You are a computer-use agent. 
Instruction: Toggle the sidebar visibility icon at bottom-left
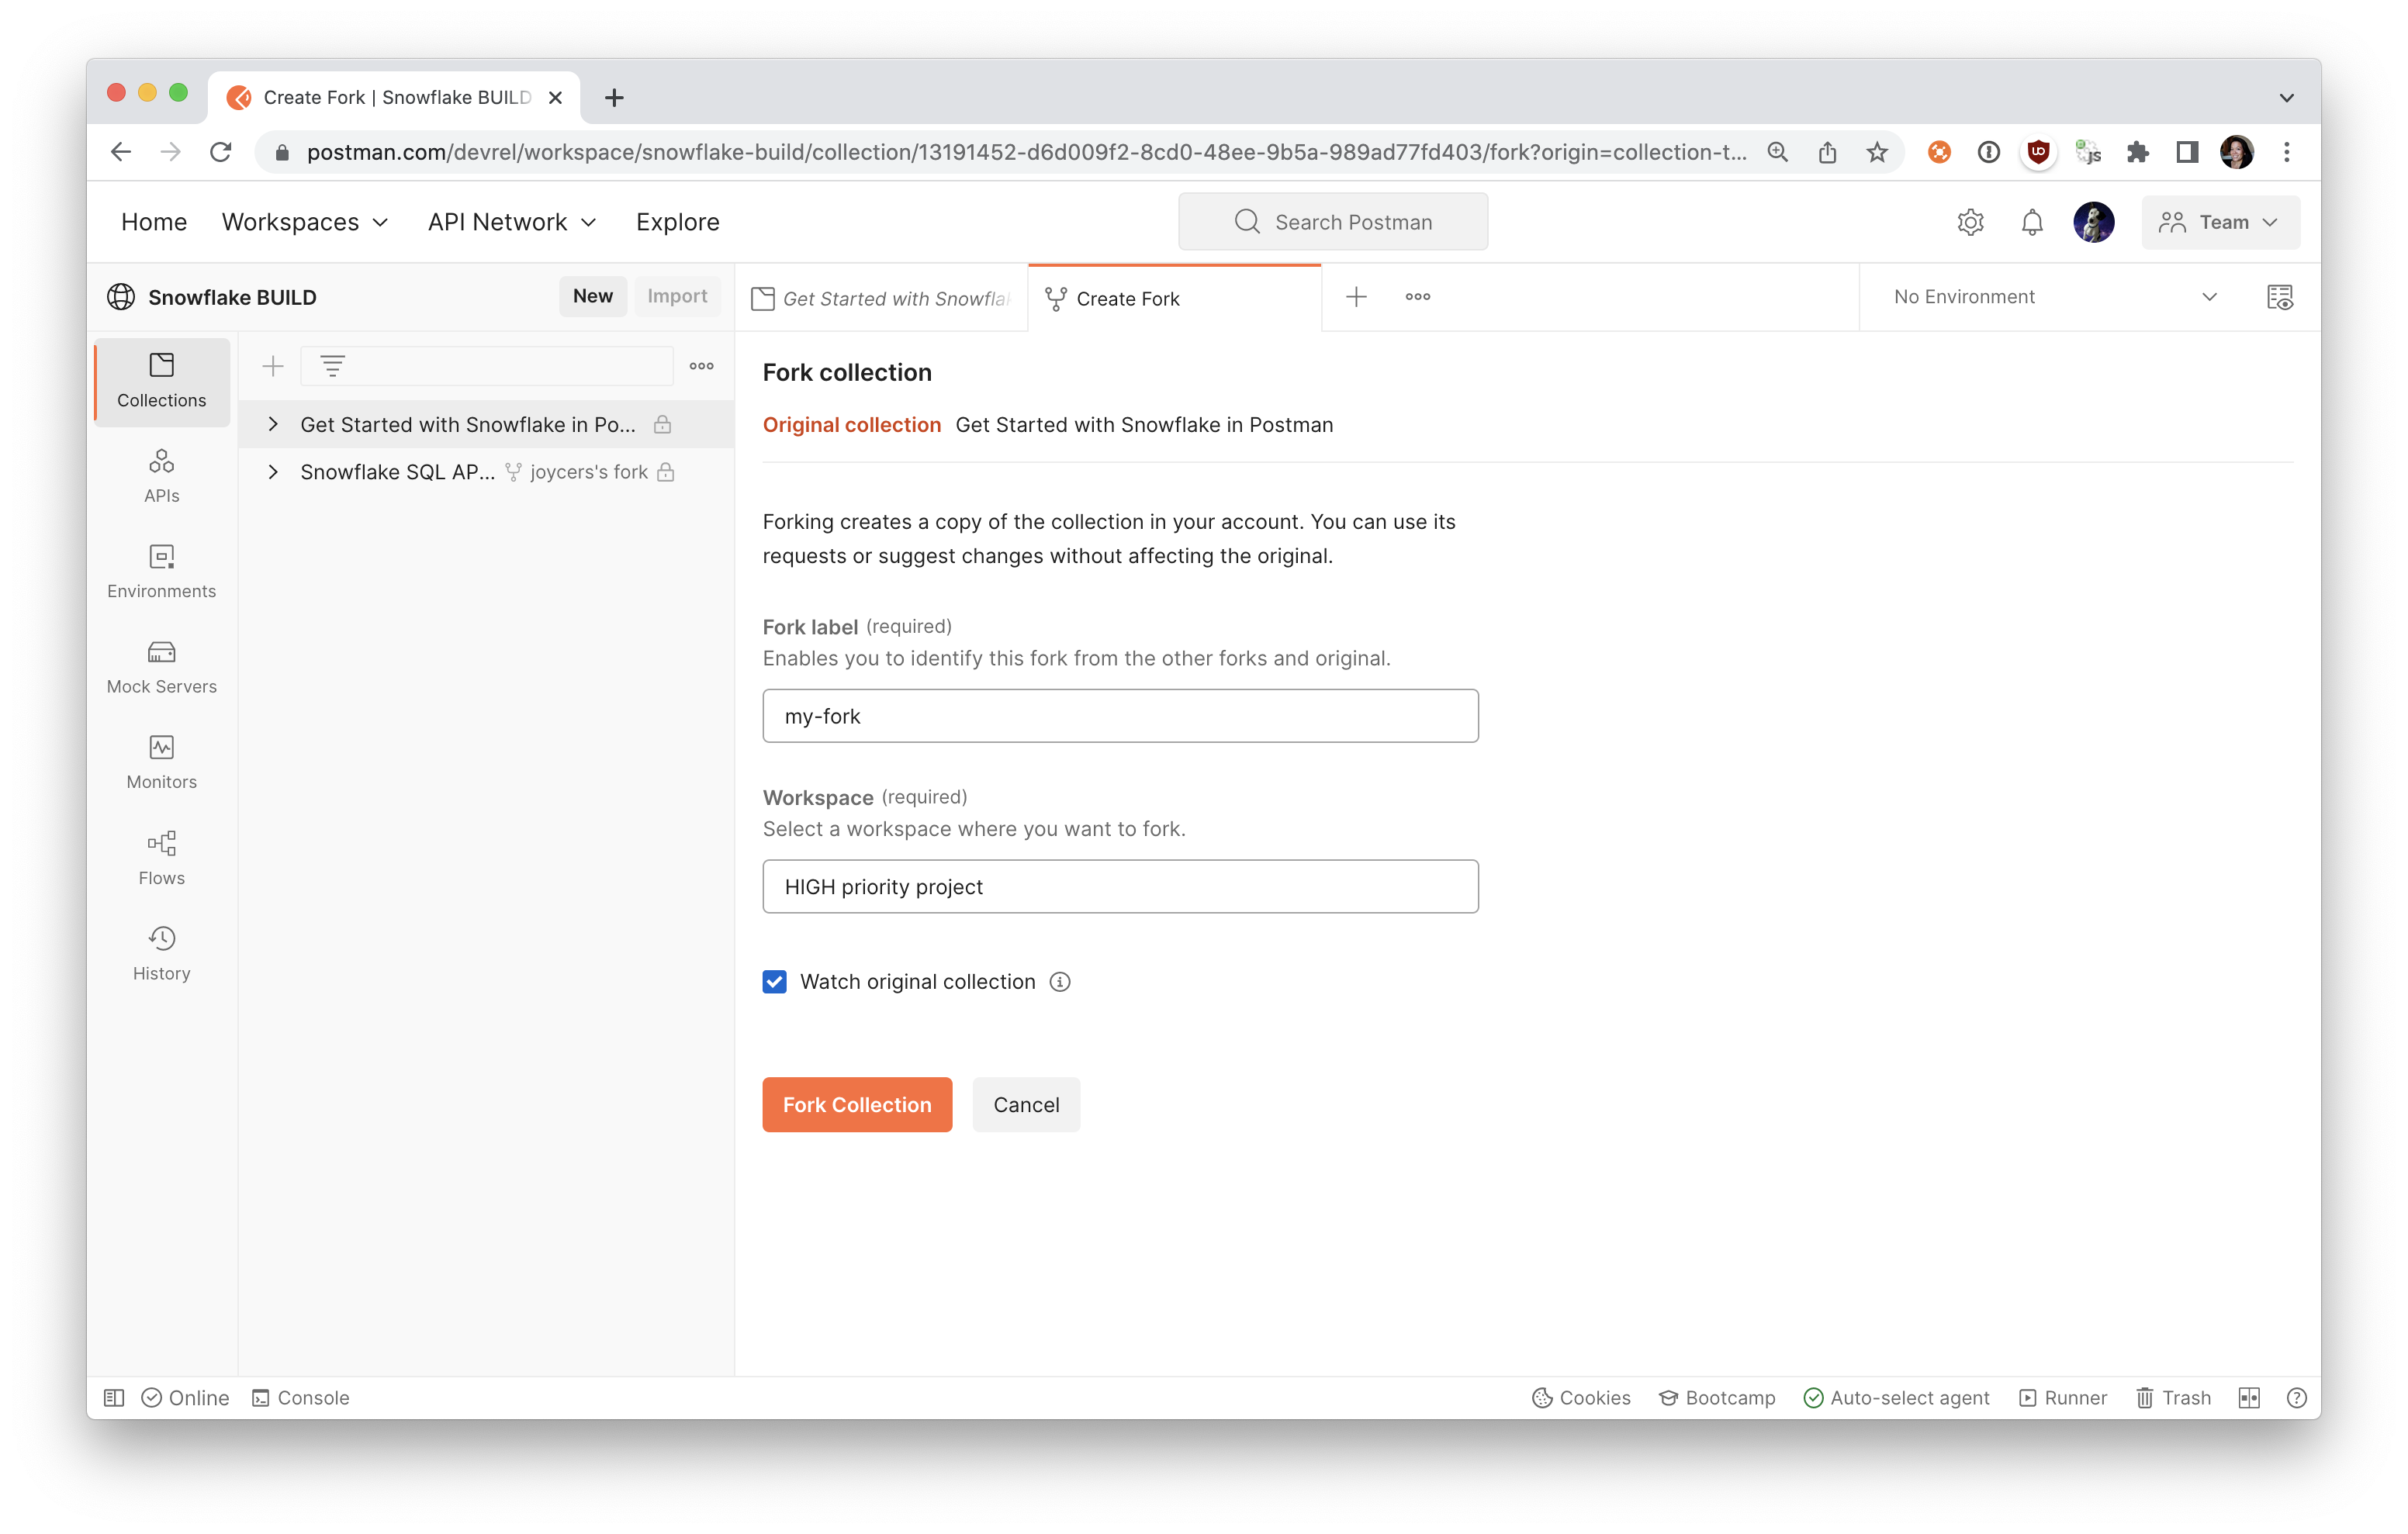(x=114, y=1397)
